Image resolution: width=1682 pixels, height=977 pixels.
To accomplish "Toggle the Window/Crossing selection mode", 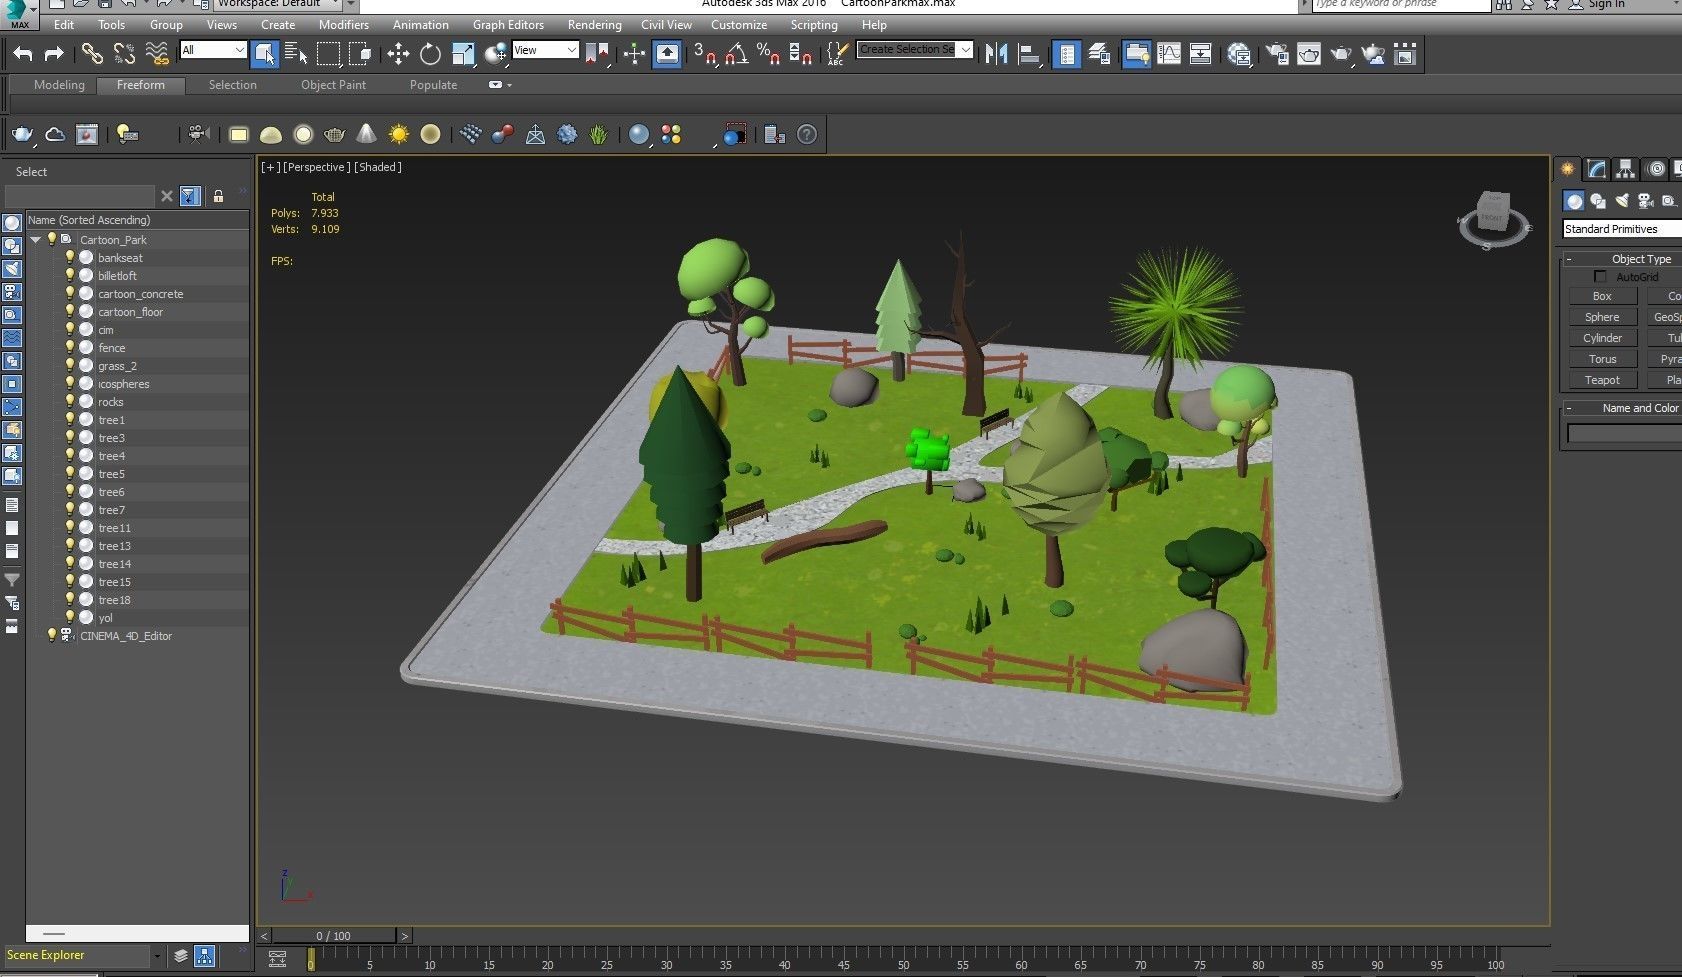I will tap(360, 54).
